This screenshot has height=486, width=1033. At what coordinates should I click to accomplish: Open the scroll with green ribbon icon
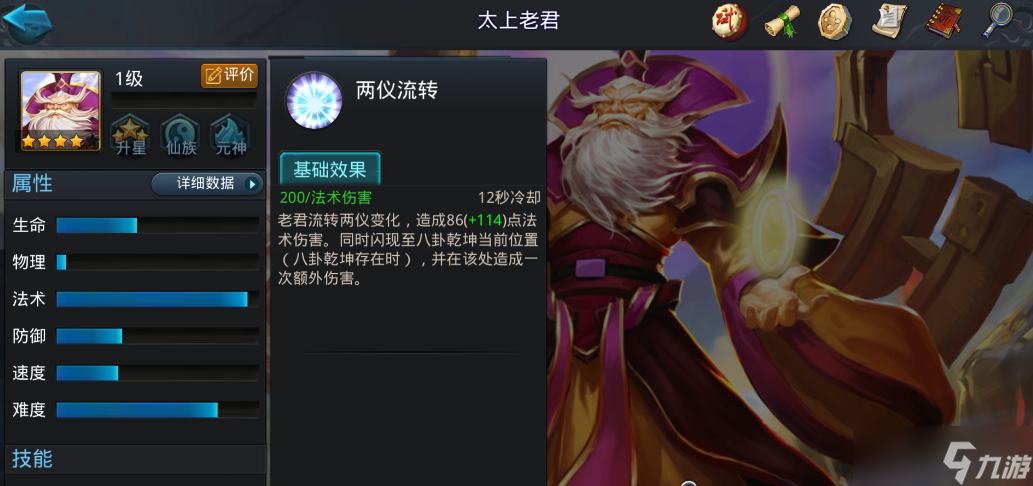tap(782, 22)
